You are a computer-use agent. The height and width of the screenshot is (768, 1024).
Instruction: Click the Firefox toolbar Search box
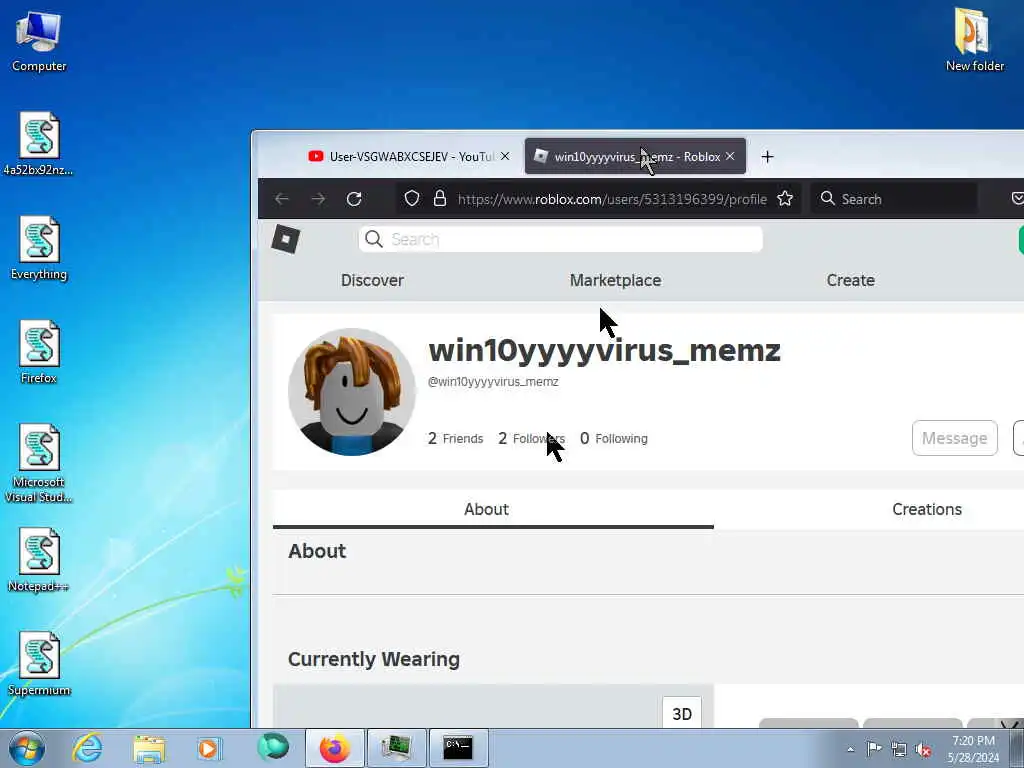pos(893,199)
